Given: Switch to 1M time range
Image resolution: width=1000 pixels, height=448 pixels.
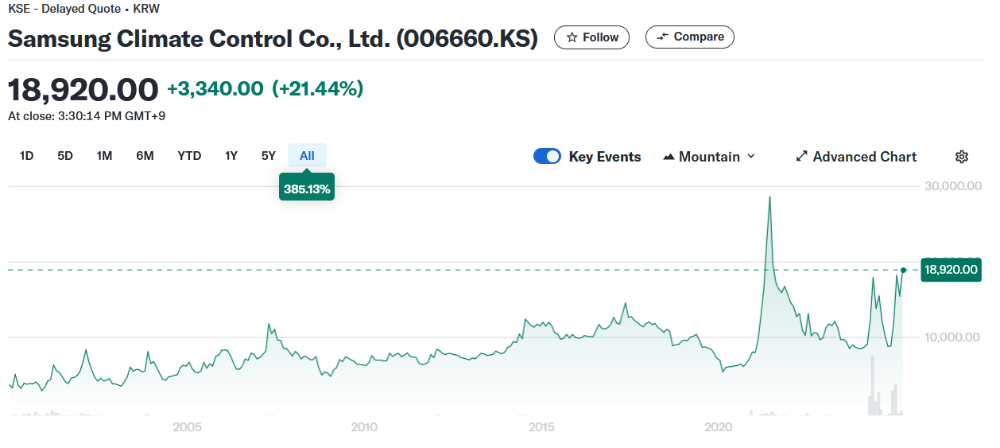Looking at the screenshot, I should click(x=104, y=156).
